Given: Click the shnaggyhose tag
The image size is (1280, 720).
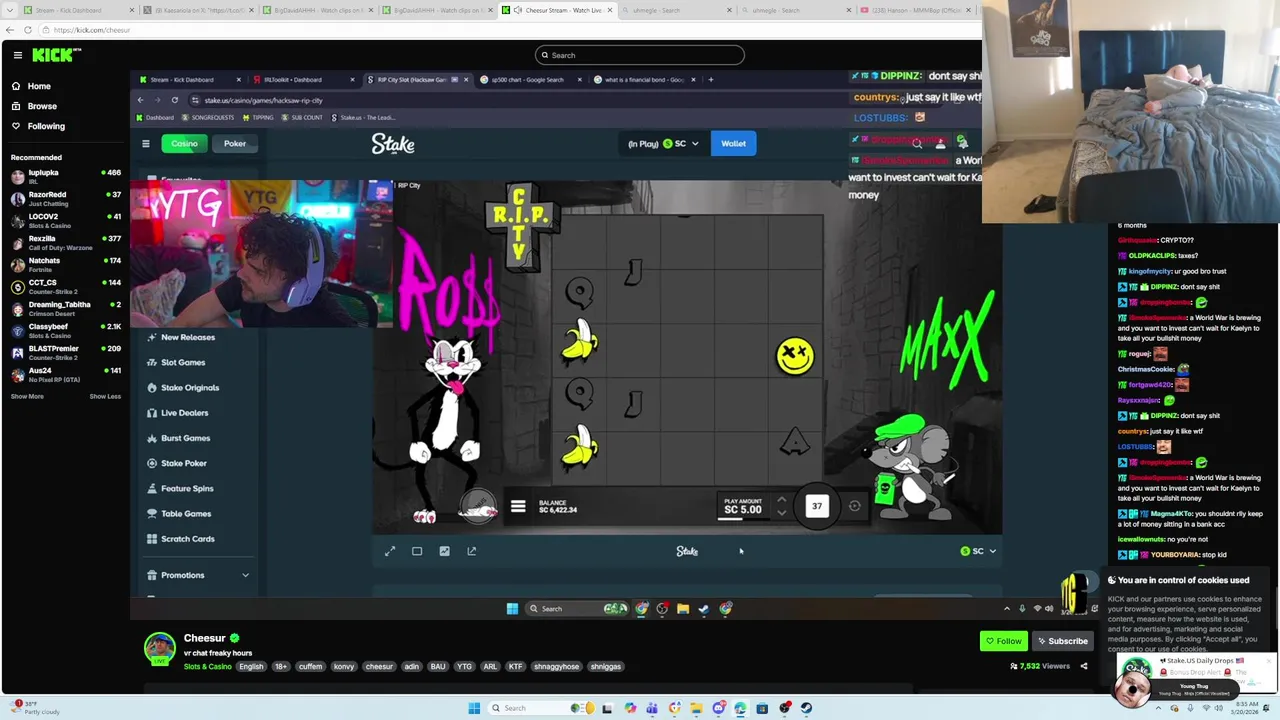Looking at the screenshot, I should [556, 666].
